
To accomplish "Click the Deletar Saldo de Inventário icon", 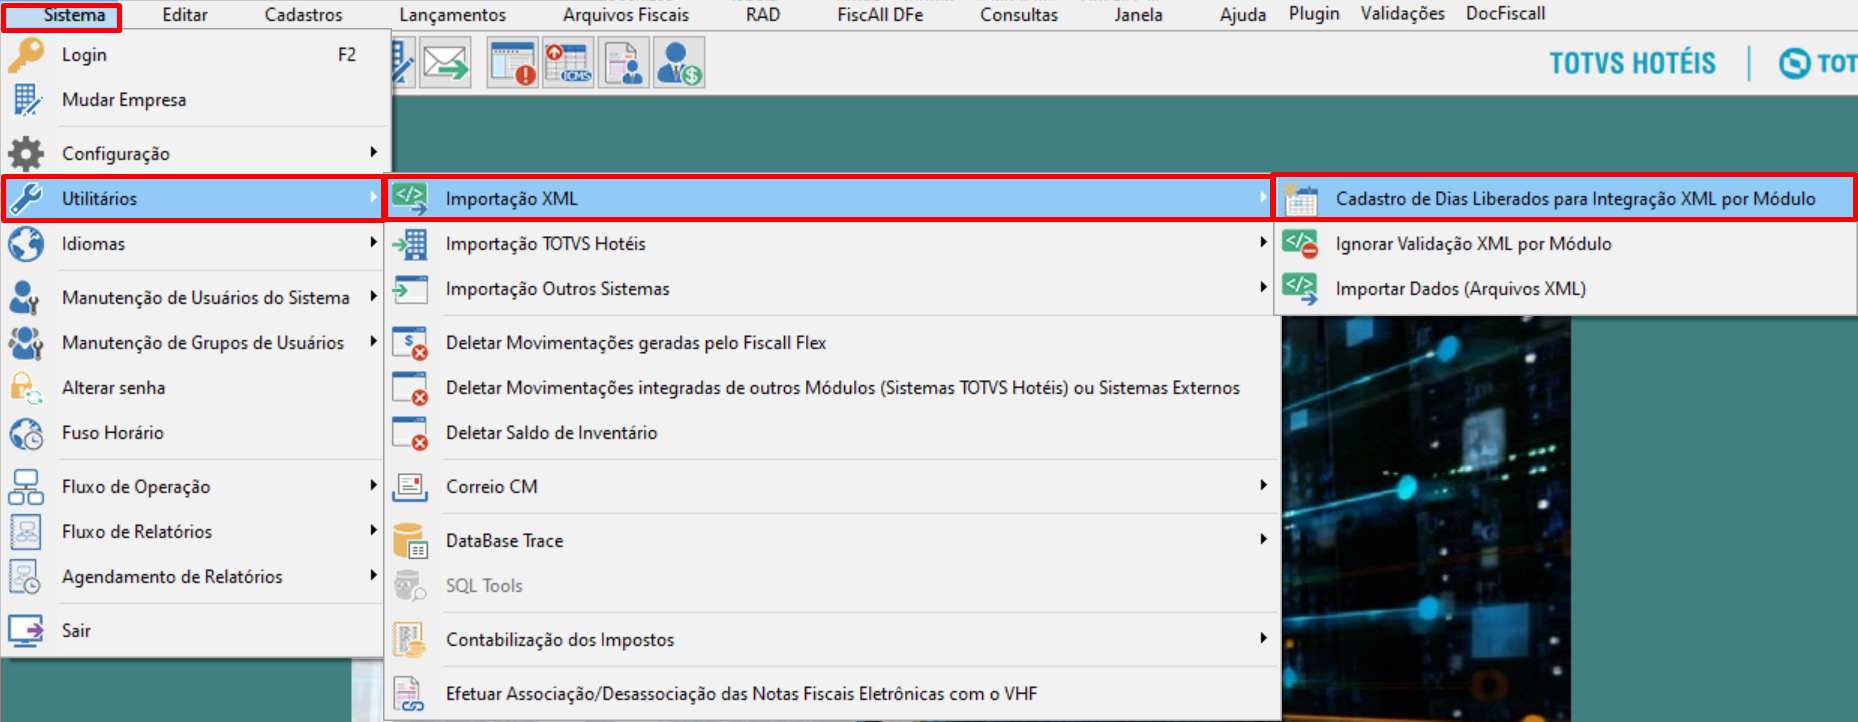I will [x=410, y=433].
